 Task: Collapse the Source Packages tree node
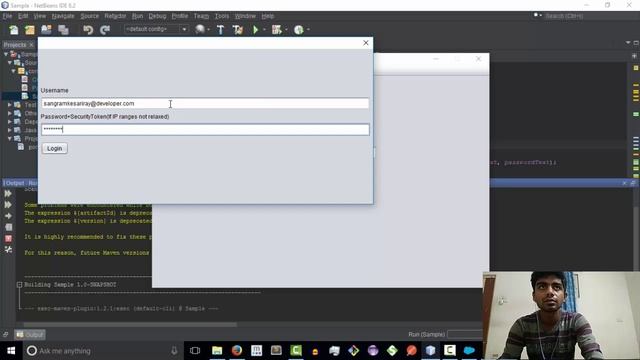10,62
